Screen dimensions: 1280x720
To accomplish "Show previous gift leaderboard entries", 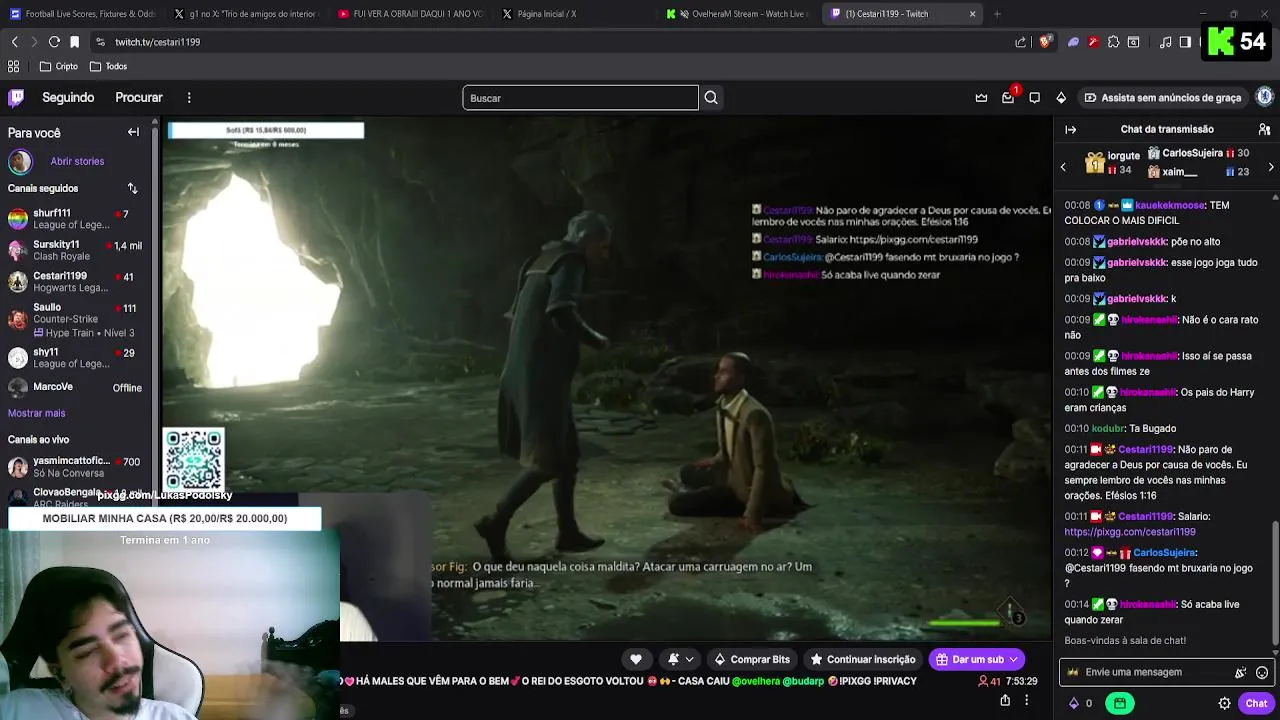I will point(1063,167).
